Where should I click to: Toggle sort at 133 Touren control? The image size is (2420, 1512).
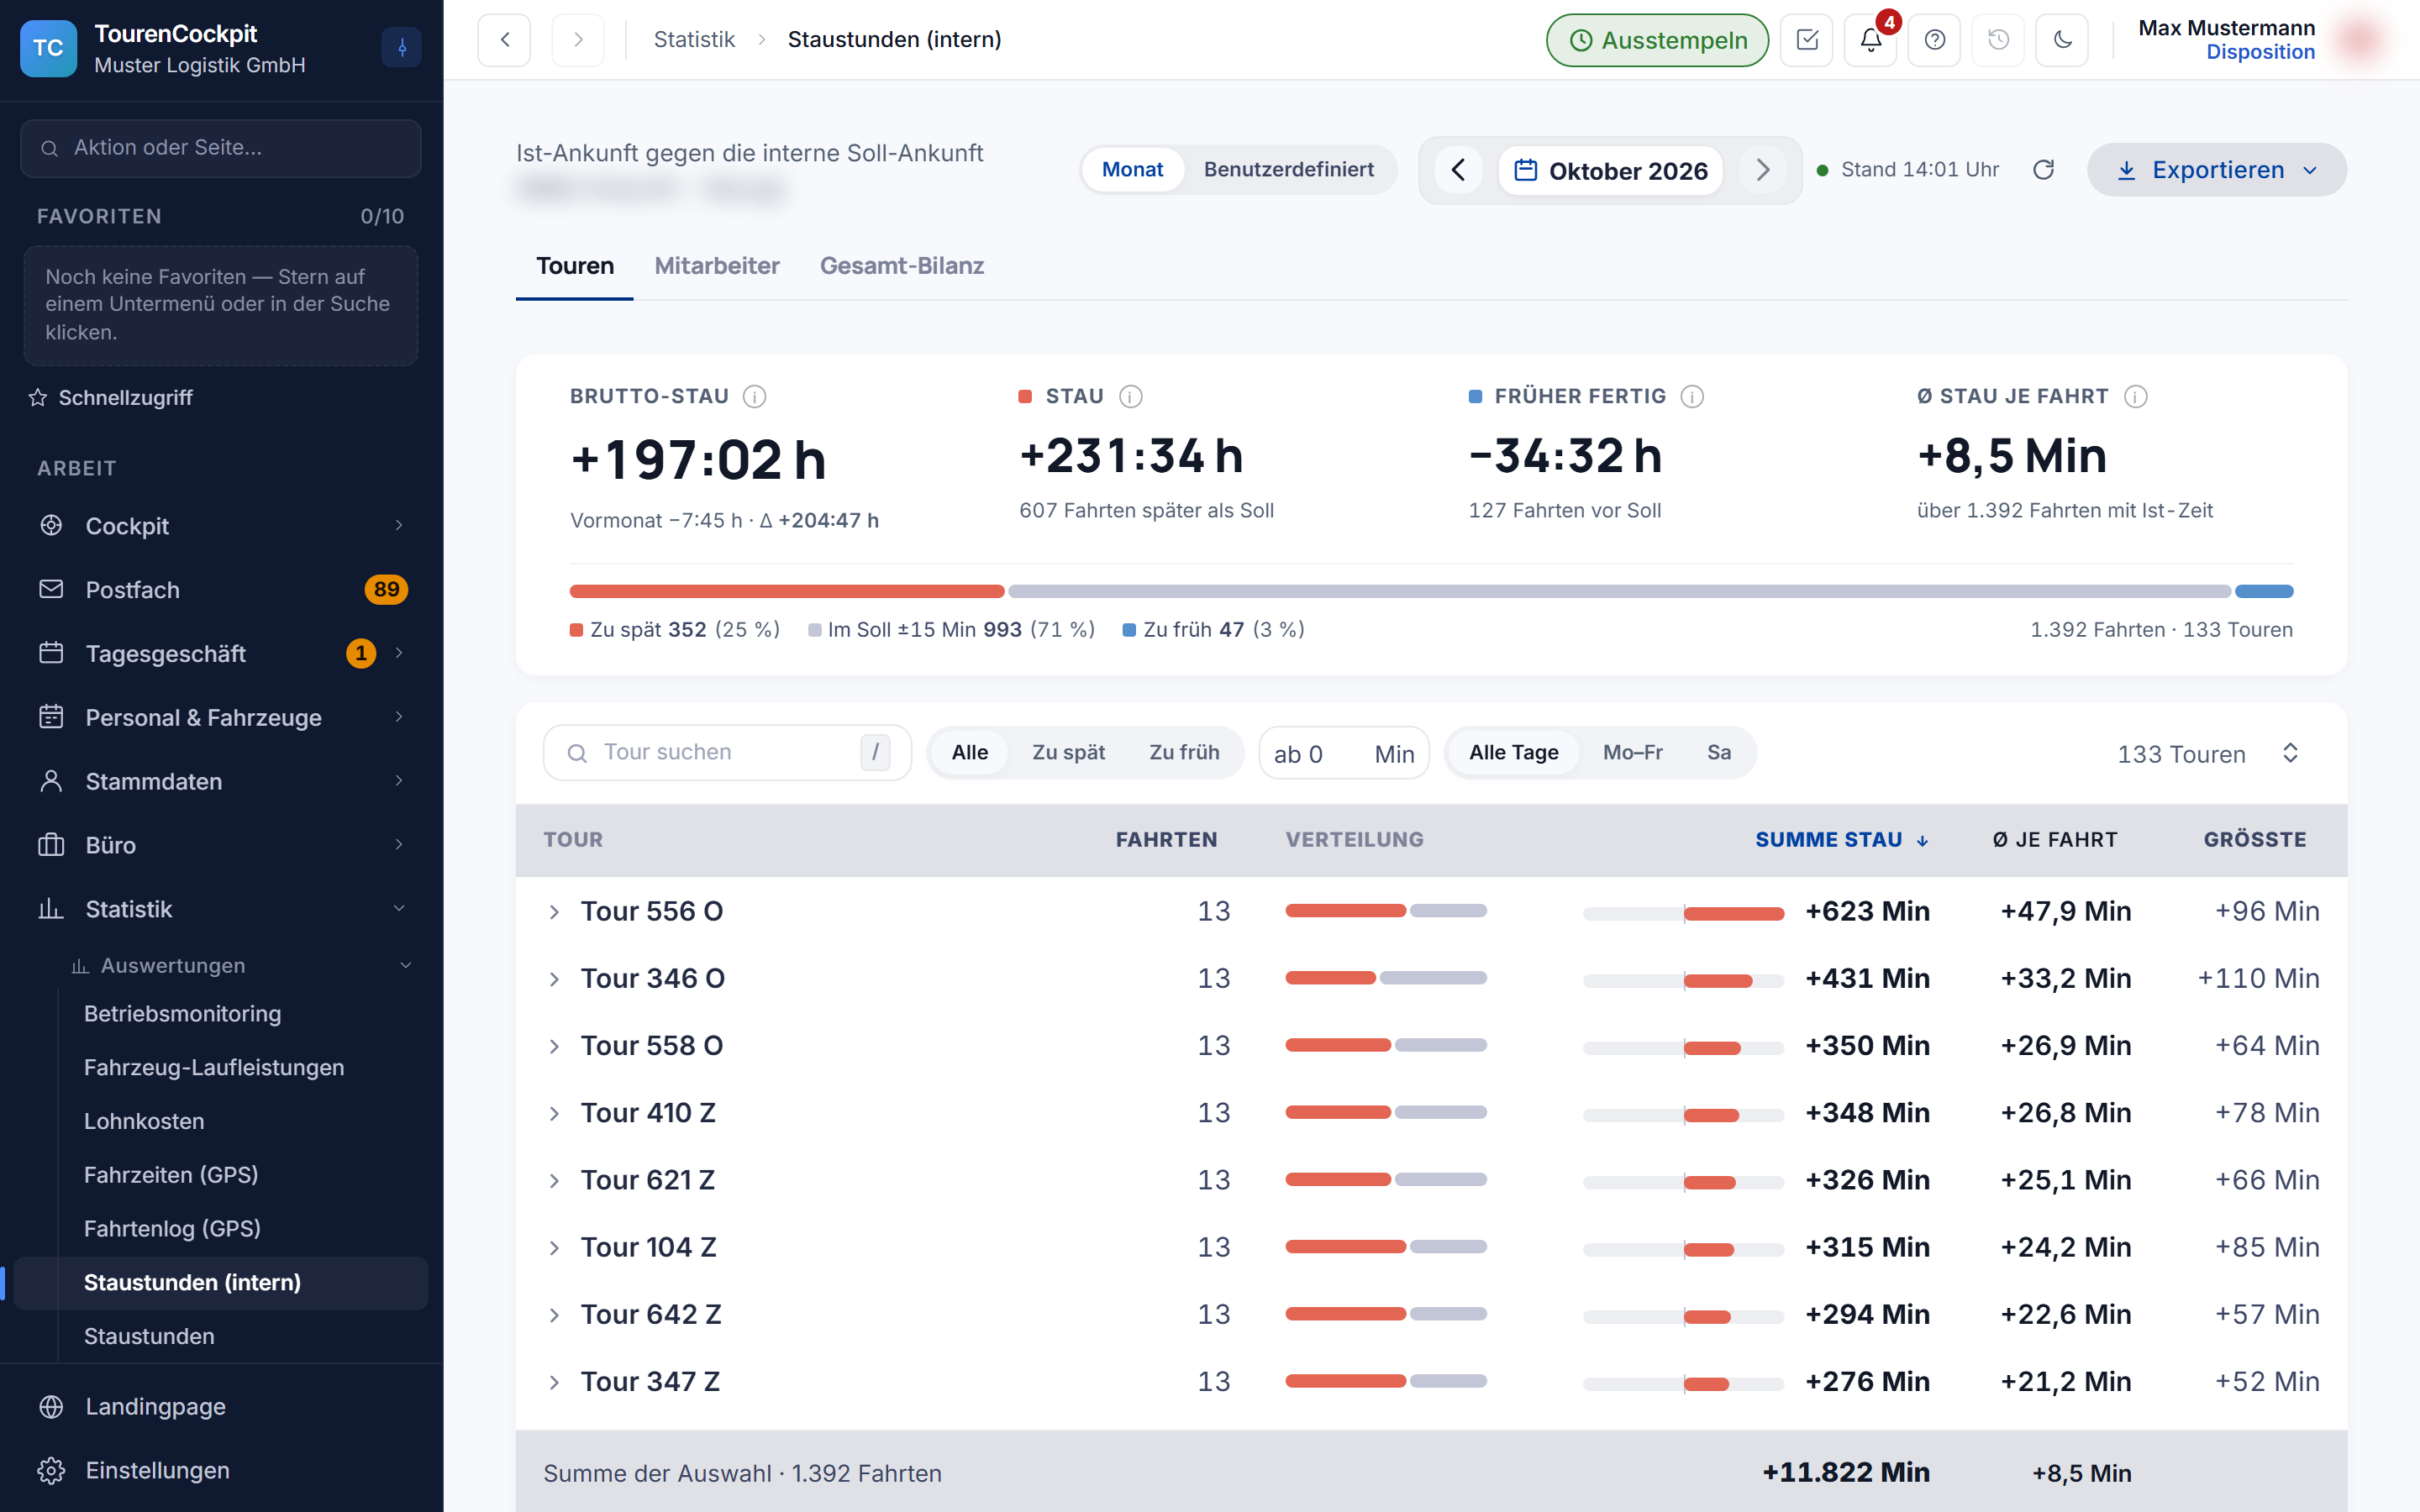tap(2290, 753)
